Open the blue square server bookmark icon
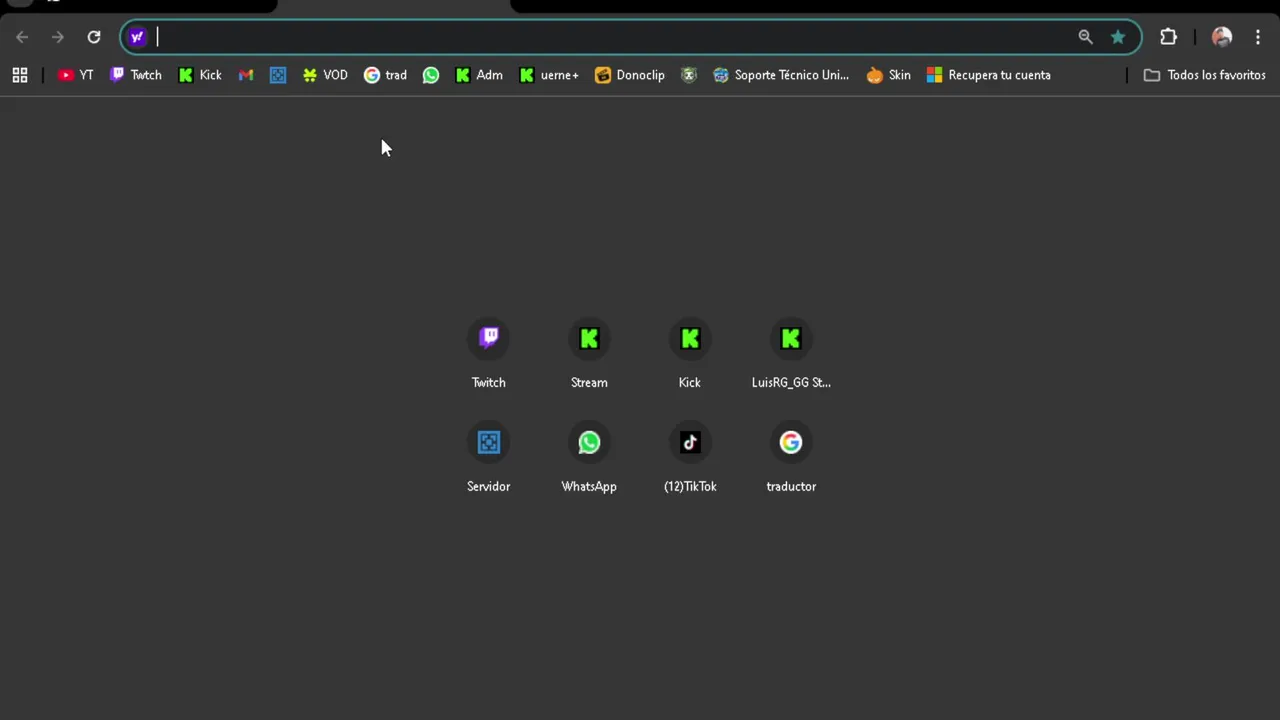Image resolution: width=1280 pixels, height=720 pixels. pyautogui.click(x=278, y=75)
